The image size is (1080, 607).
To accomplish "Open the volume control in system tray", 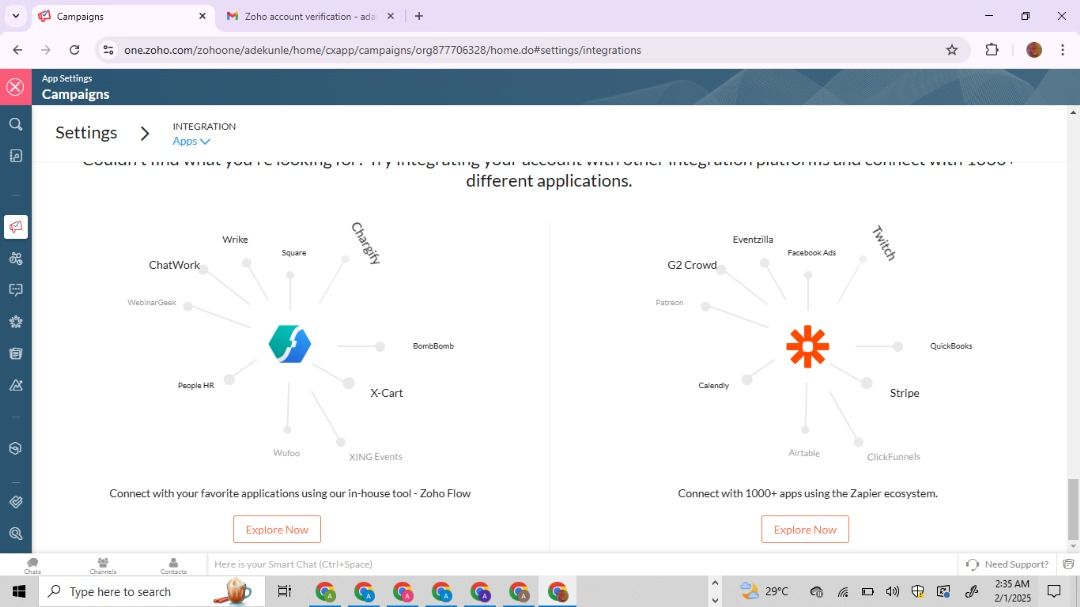I will point(892,591).
